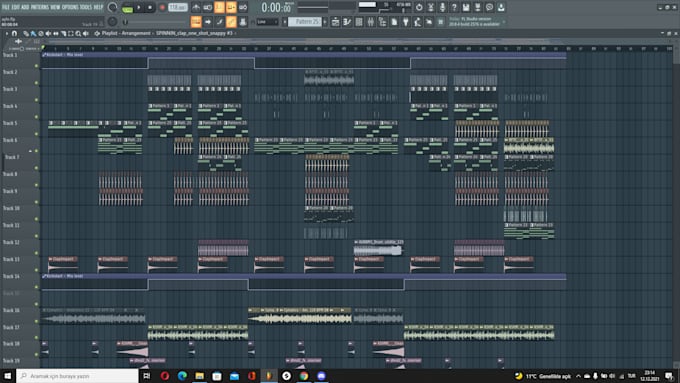This screenshot has height=383, width=680.
Task: Select the Playlist slip tool
Action: [x=56, y=33]
